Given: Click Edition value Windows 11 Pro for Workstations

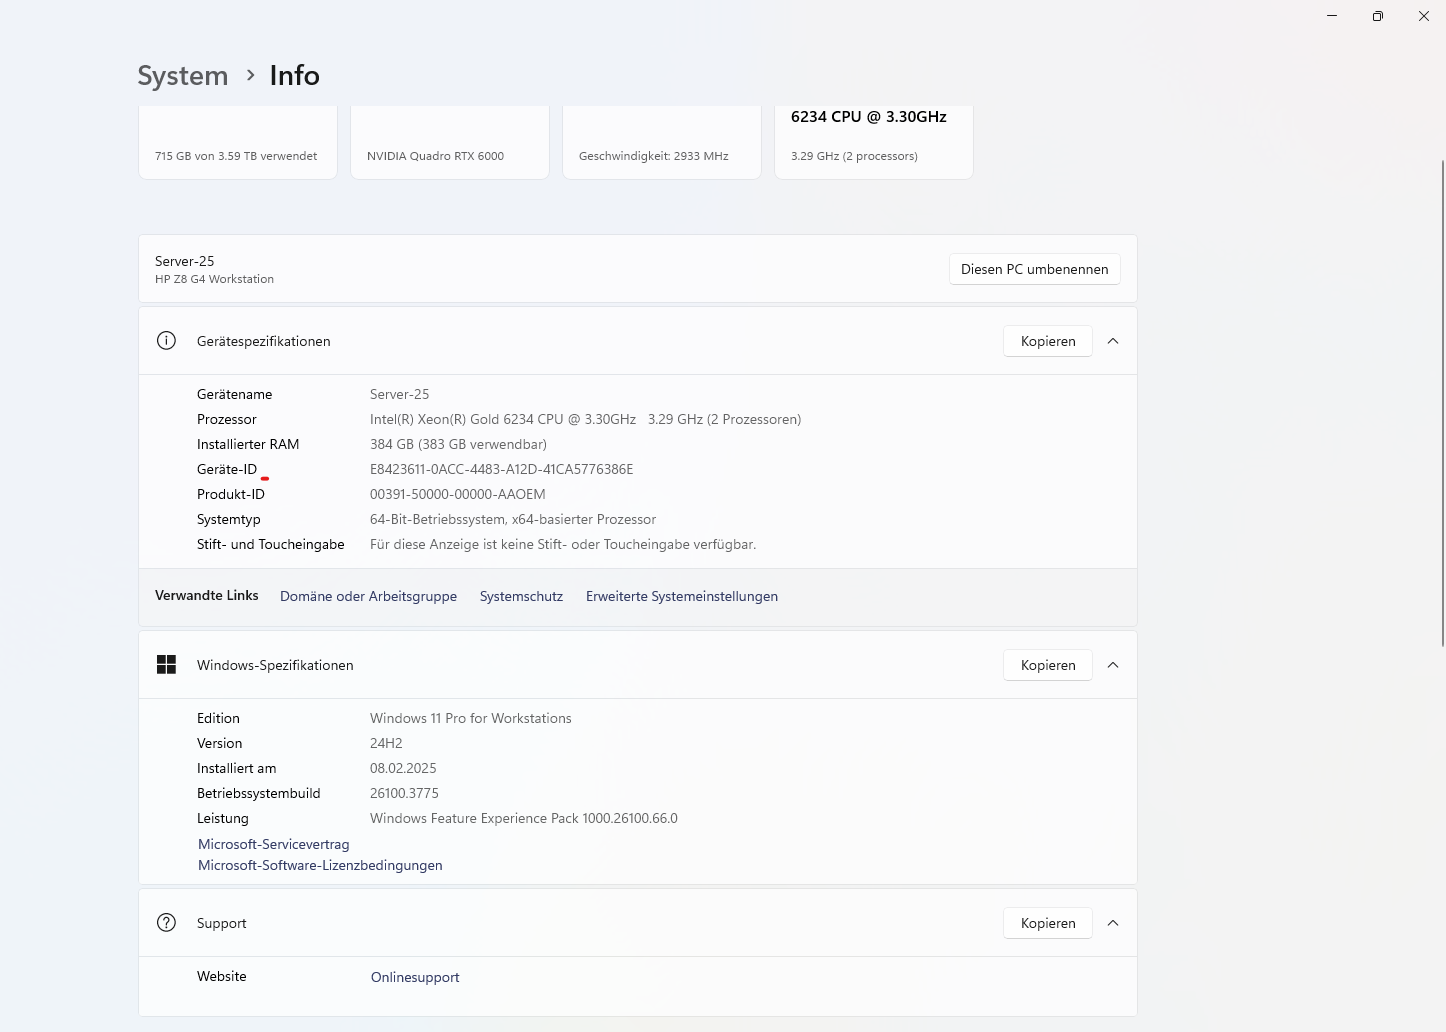Looking at the screenshot, I should pyautogui.click(x=471, y=718).
